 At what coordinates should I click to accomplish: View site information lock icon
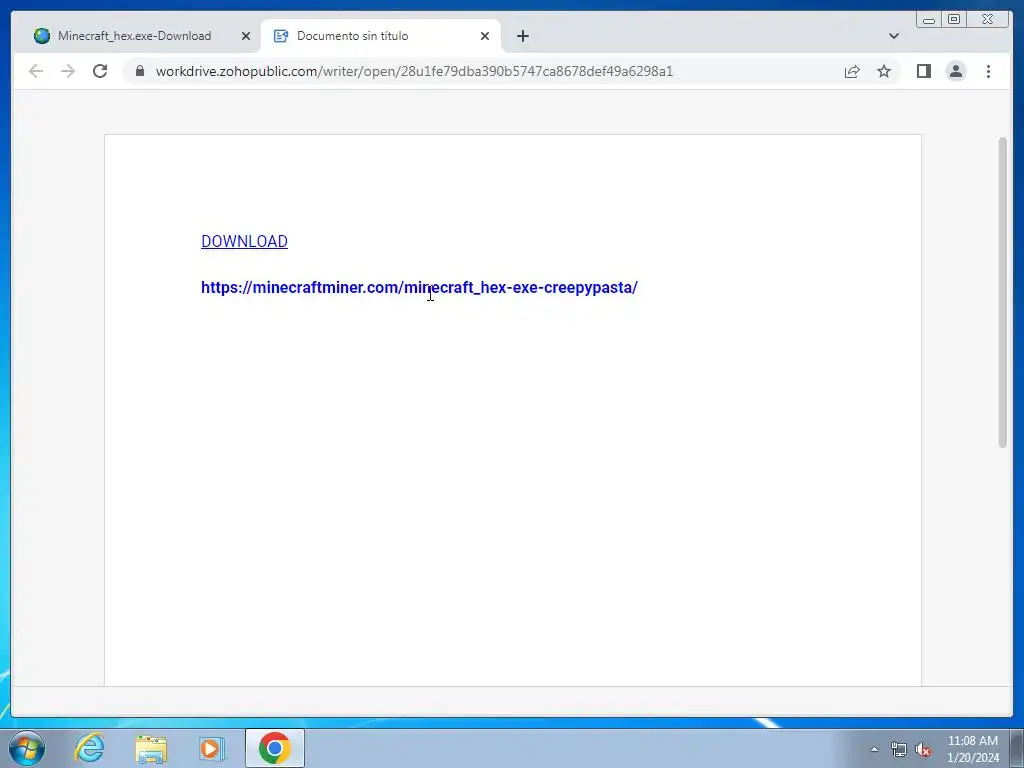(140, 71)
